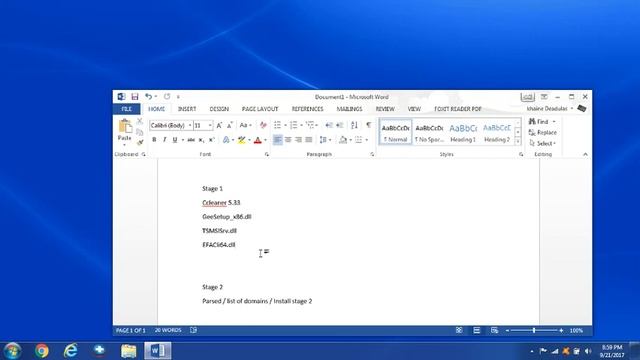Click the 20 WORDS count in the status bar
Screen dimensions: 640x360
tap(168, 330)
